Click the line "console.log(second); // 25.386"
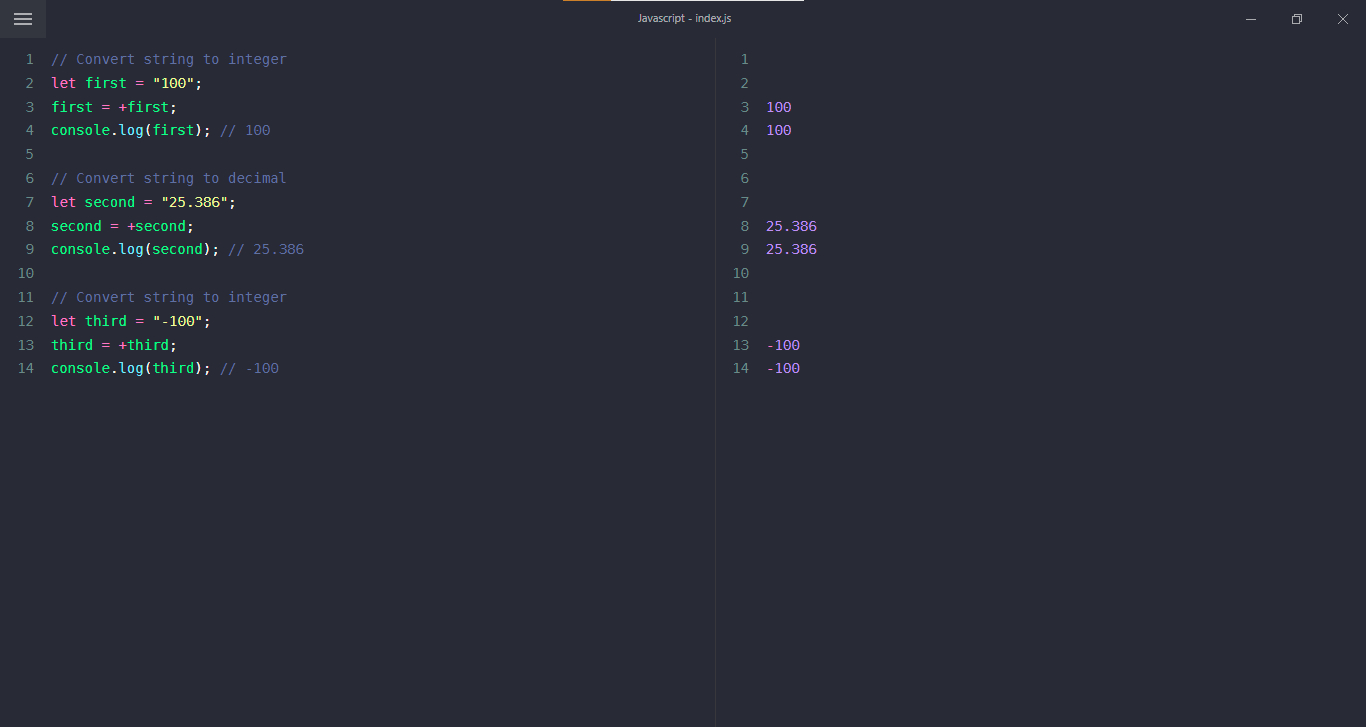Screen dimensions: 1366x727 [x=177, y=249]
